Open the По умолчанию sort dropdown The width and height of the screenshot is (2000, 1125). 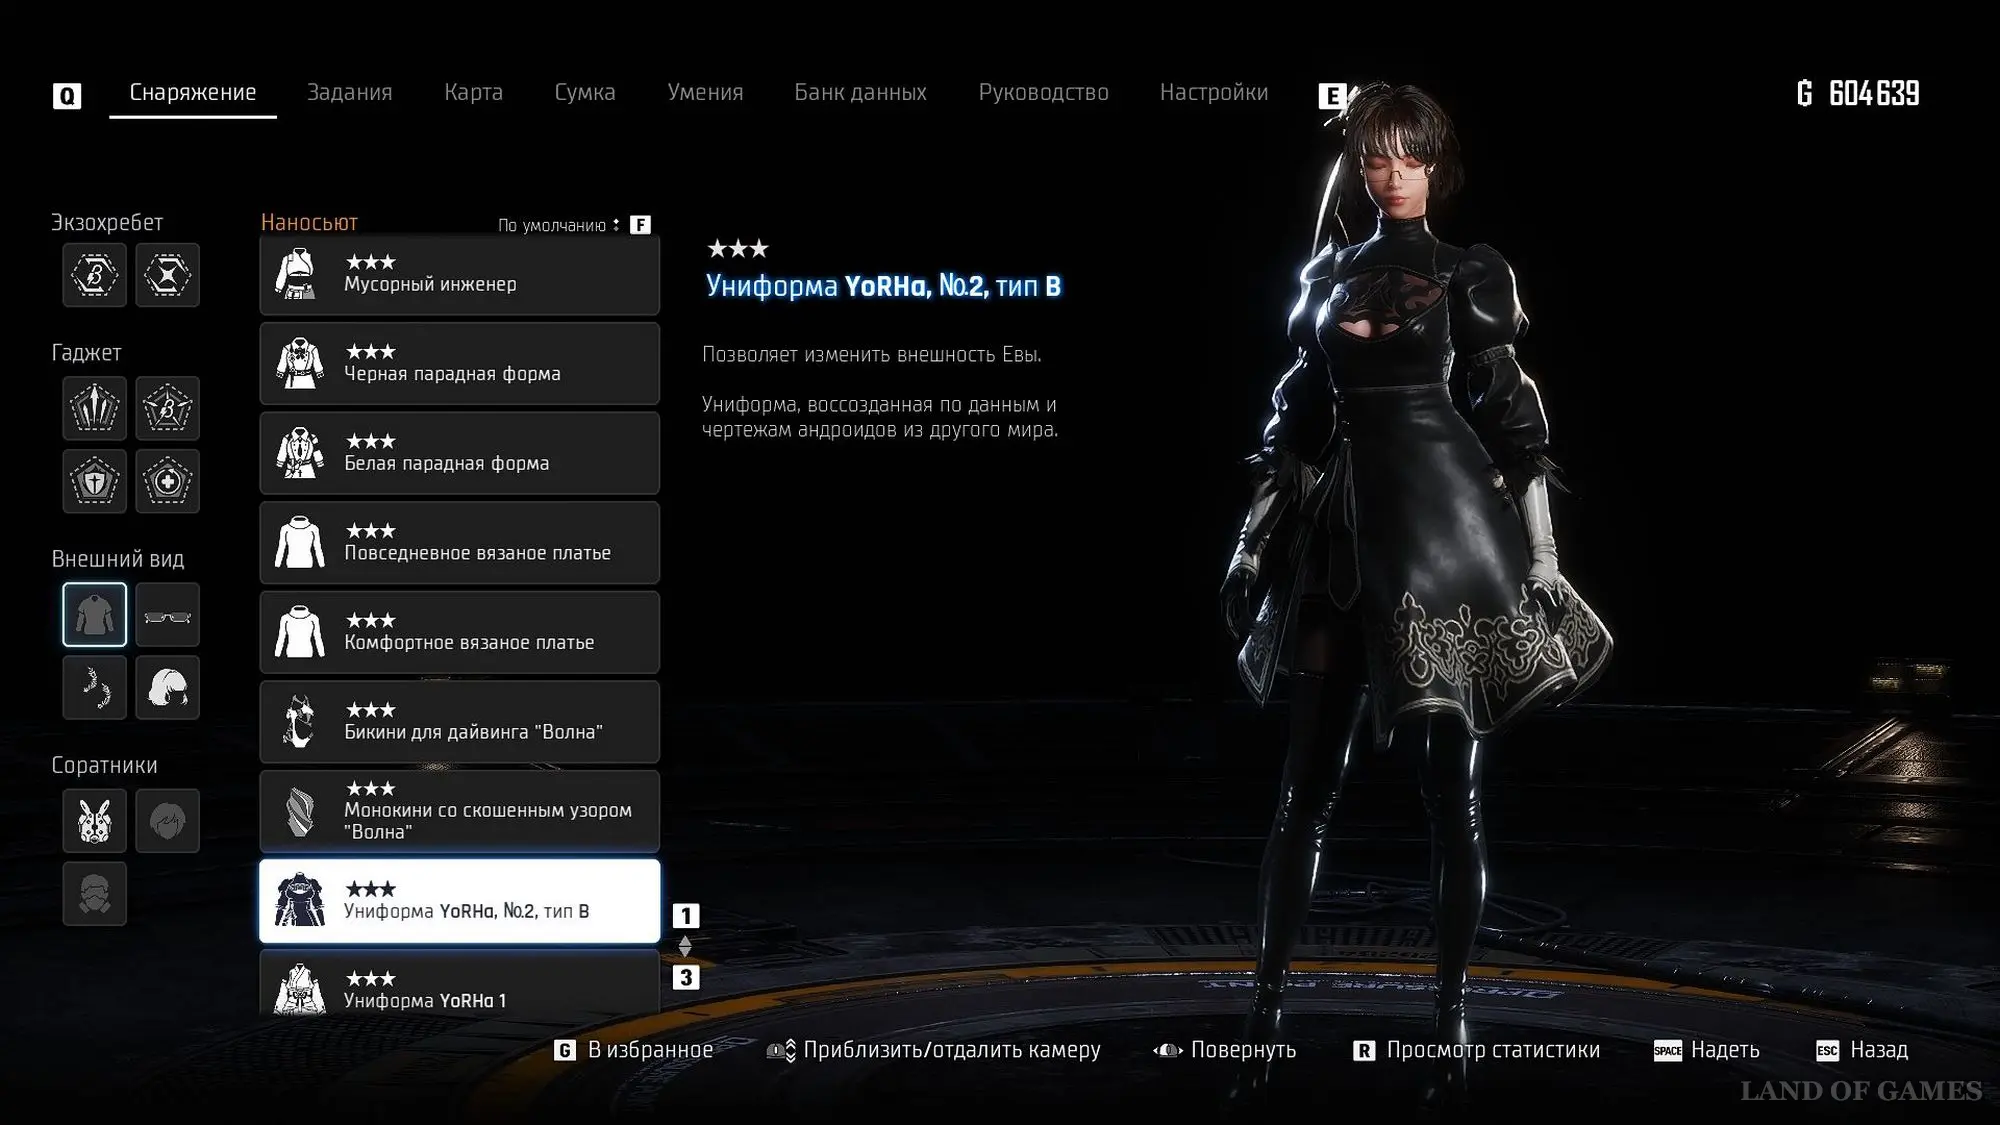[559, 225]
